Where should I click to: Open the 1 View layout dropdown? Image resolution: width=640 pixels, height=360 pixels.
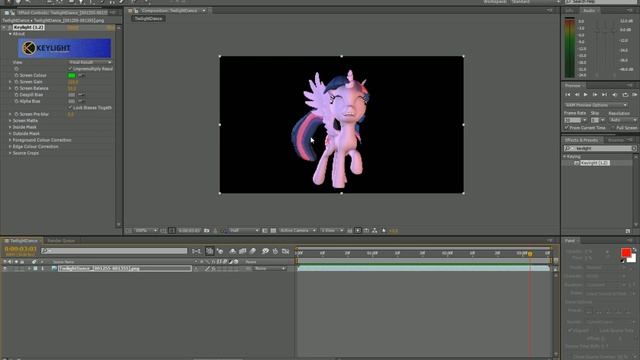[332, 231]
